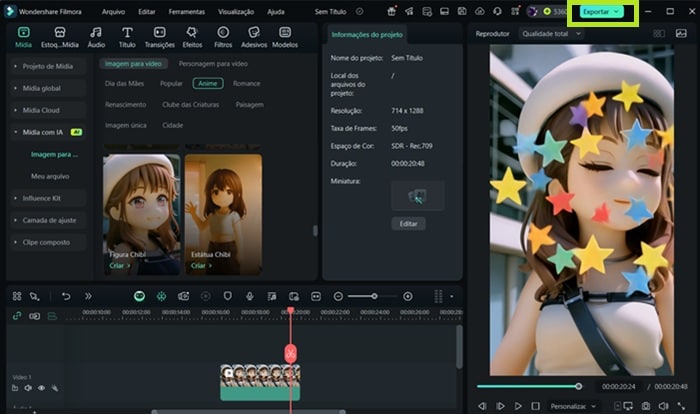Open the Personalizar dropdown in player
Viewport: 700px width, 414px height.
pyautogui.click(x=573, y=406)
